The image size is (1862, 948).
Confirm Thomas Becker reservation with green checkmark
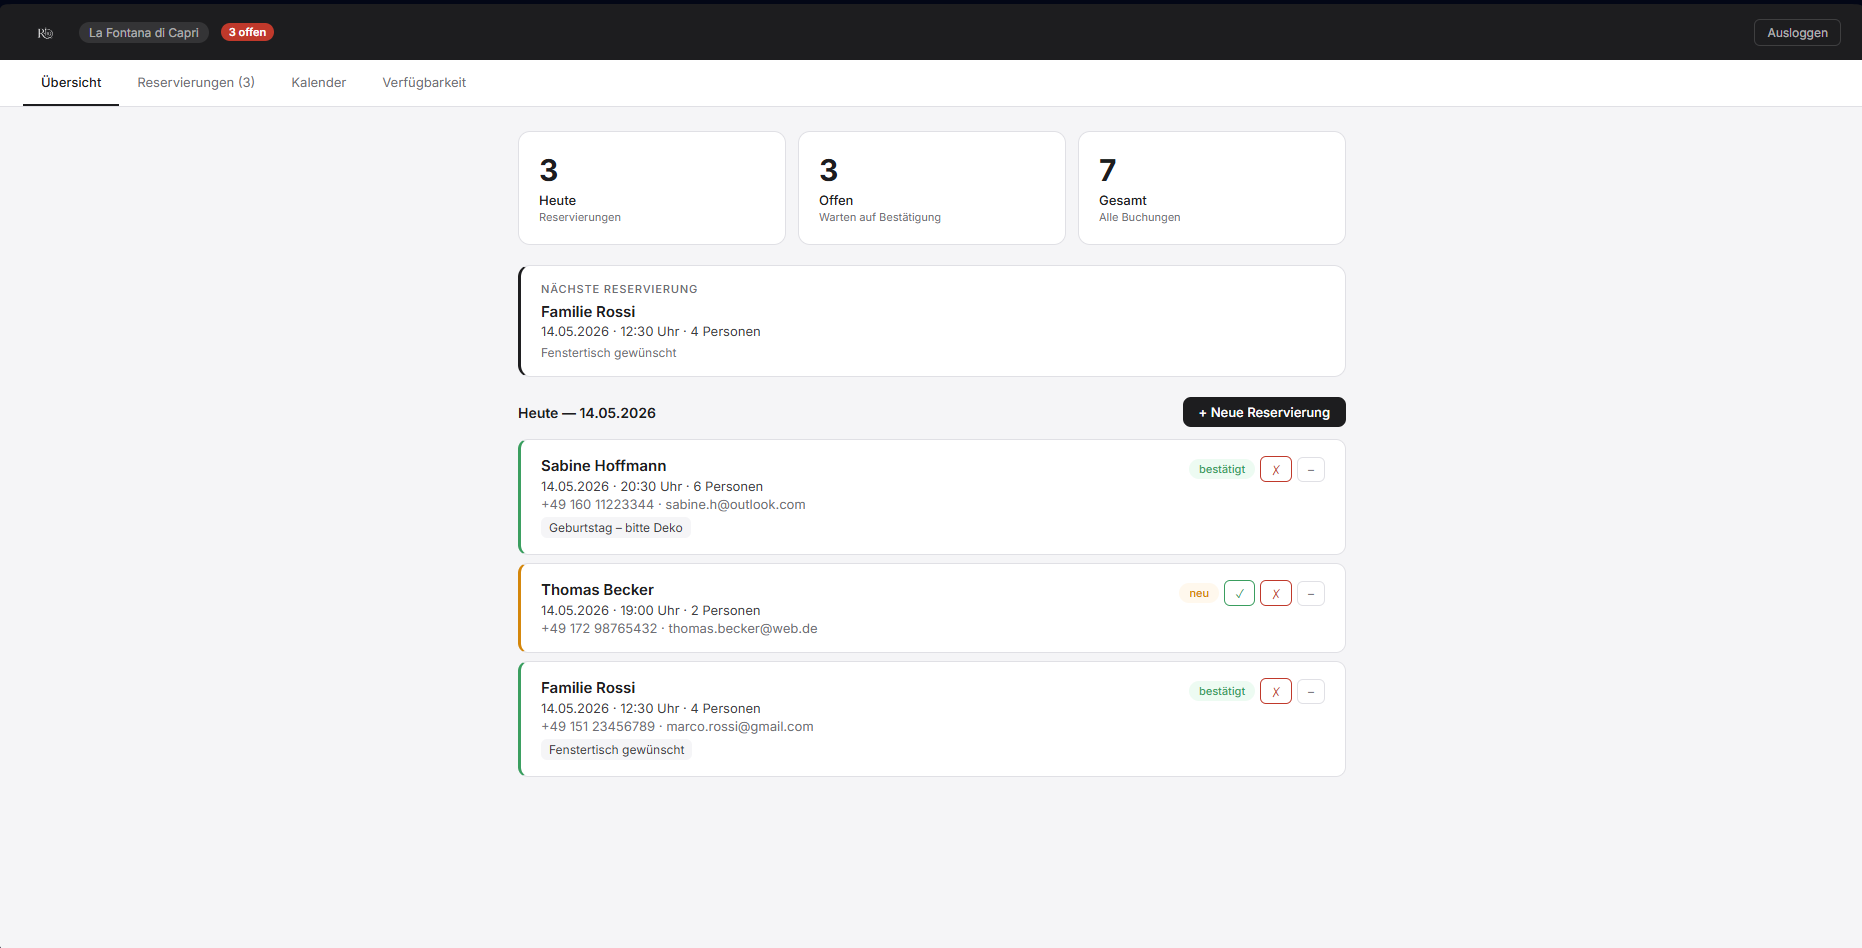coord(1239,593)
